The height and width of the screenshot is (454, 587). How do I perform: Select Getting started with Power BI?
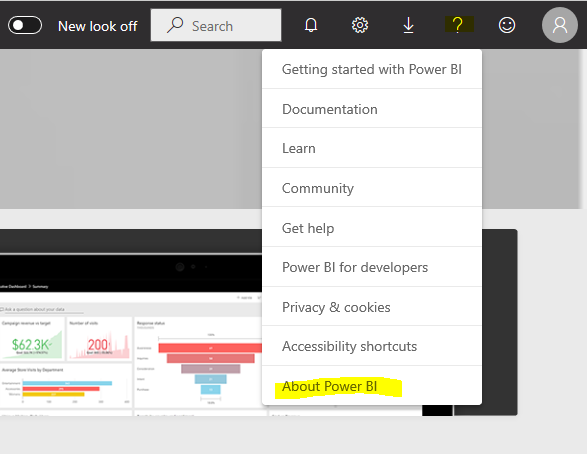372,69
